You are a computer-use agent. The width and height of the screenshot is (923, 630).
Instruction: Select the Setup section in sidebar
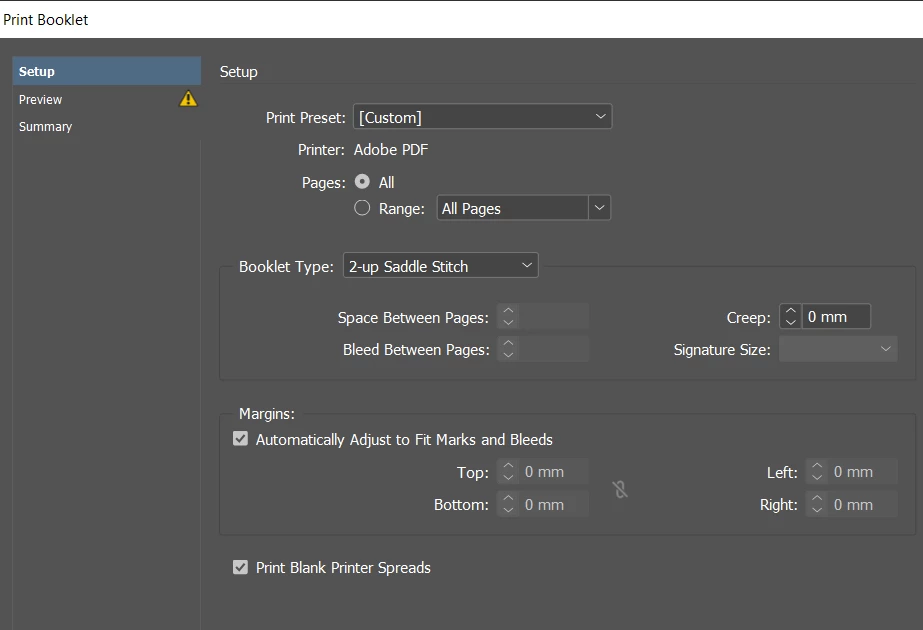pyautogui.click(x=107, y=71)
